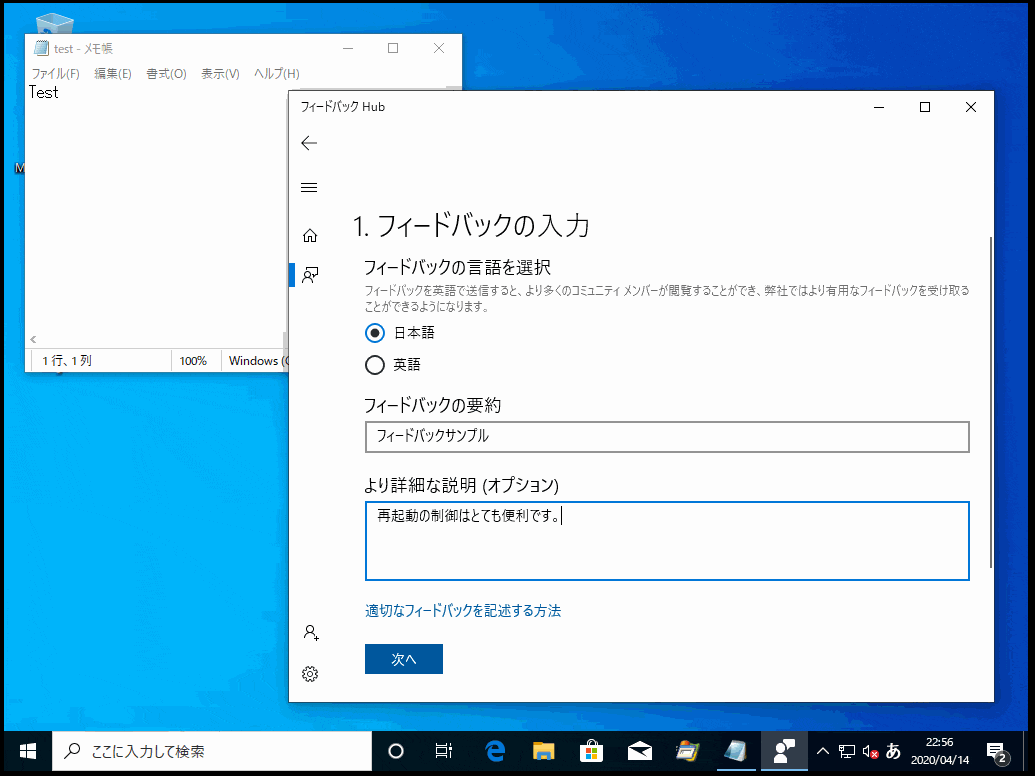The image size is (1035, 776).
Task: Open the Home icon in Feedback Hub sidebar
Action: (x=310, y=236)
